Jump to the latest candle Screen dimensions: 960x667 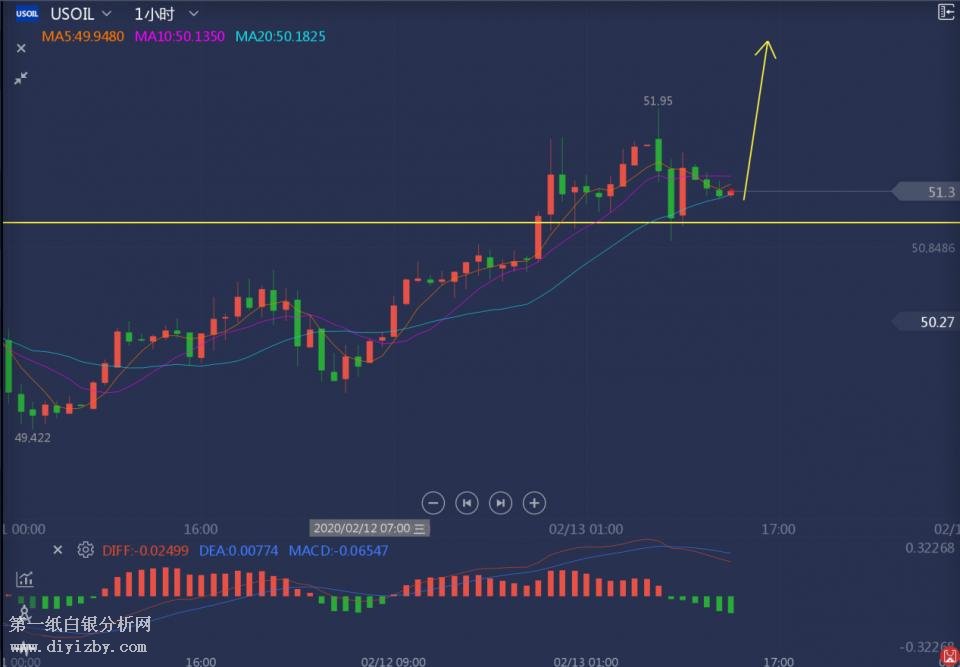point(501,503)
